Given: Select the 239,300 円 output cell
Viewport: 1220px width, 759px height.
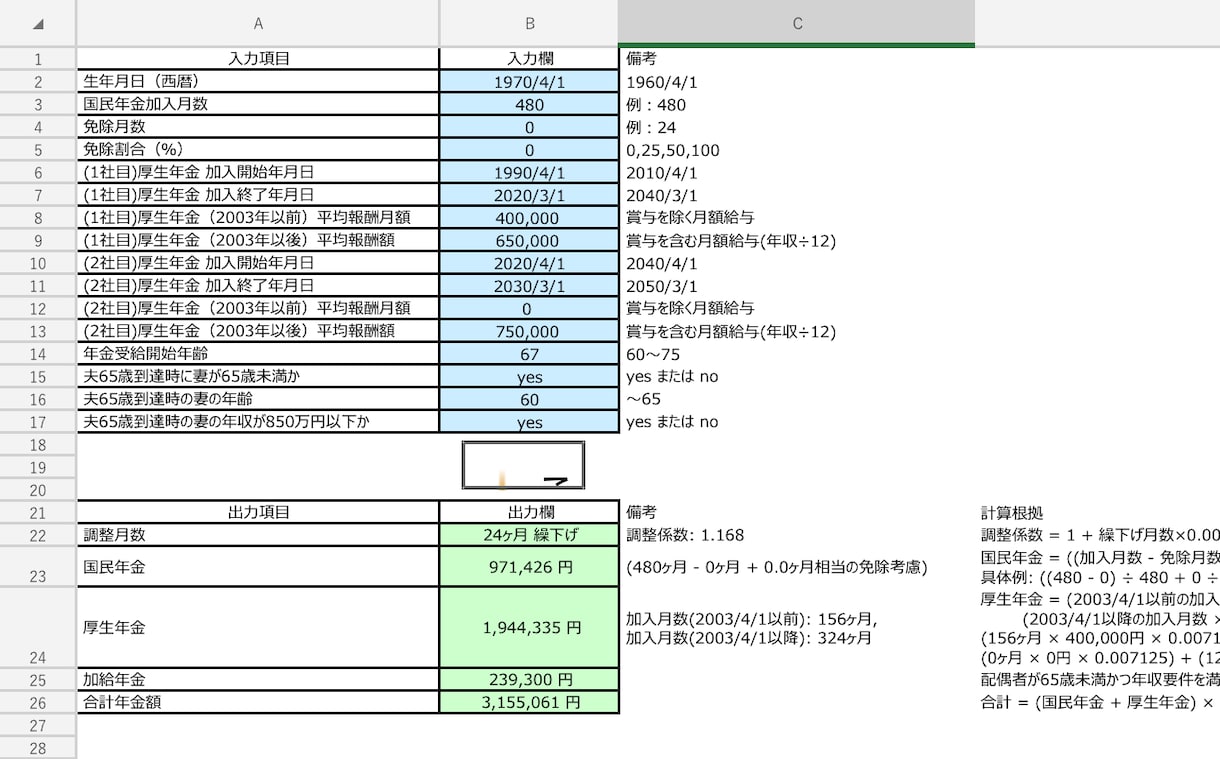Looking at the screenshot, I should 529,680.
